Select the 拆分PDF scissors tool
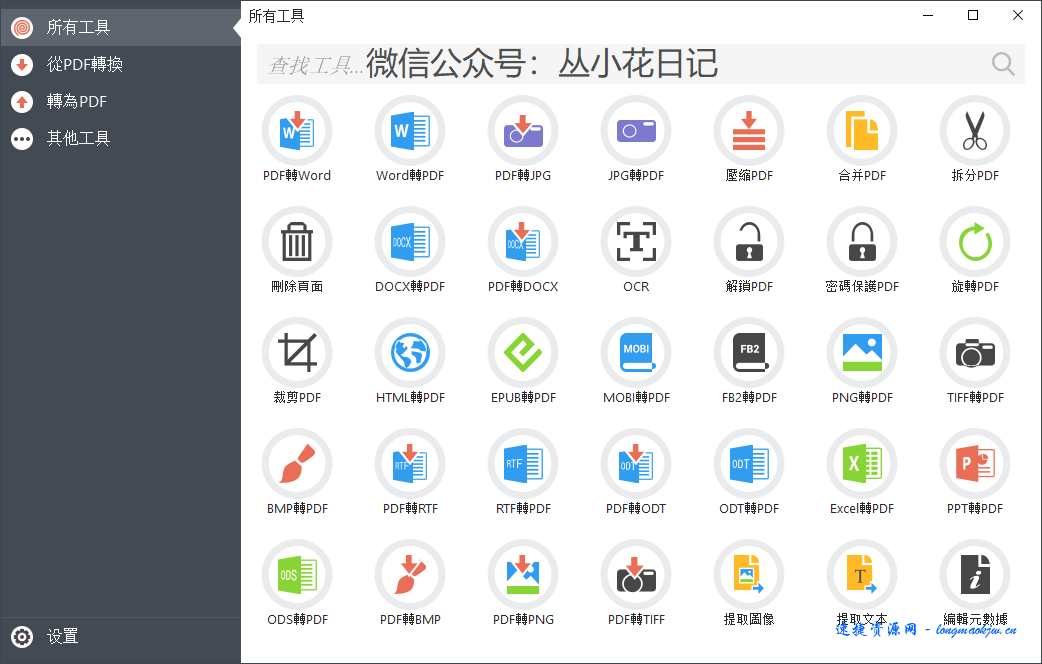Screen dimensions: 1042x664 (x=975, y=131)
